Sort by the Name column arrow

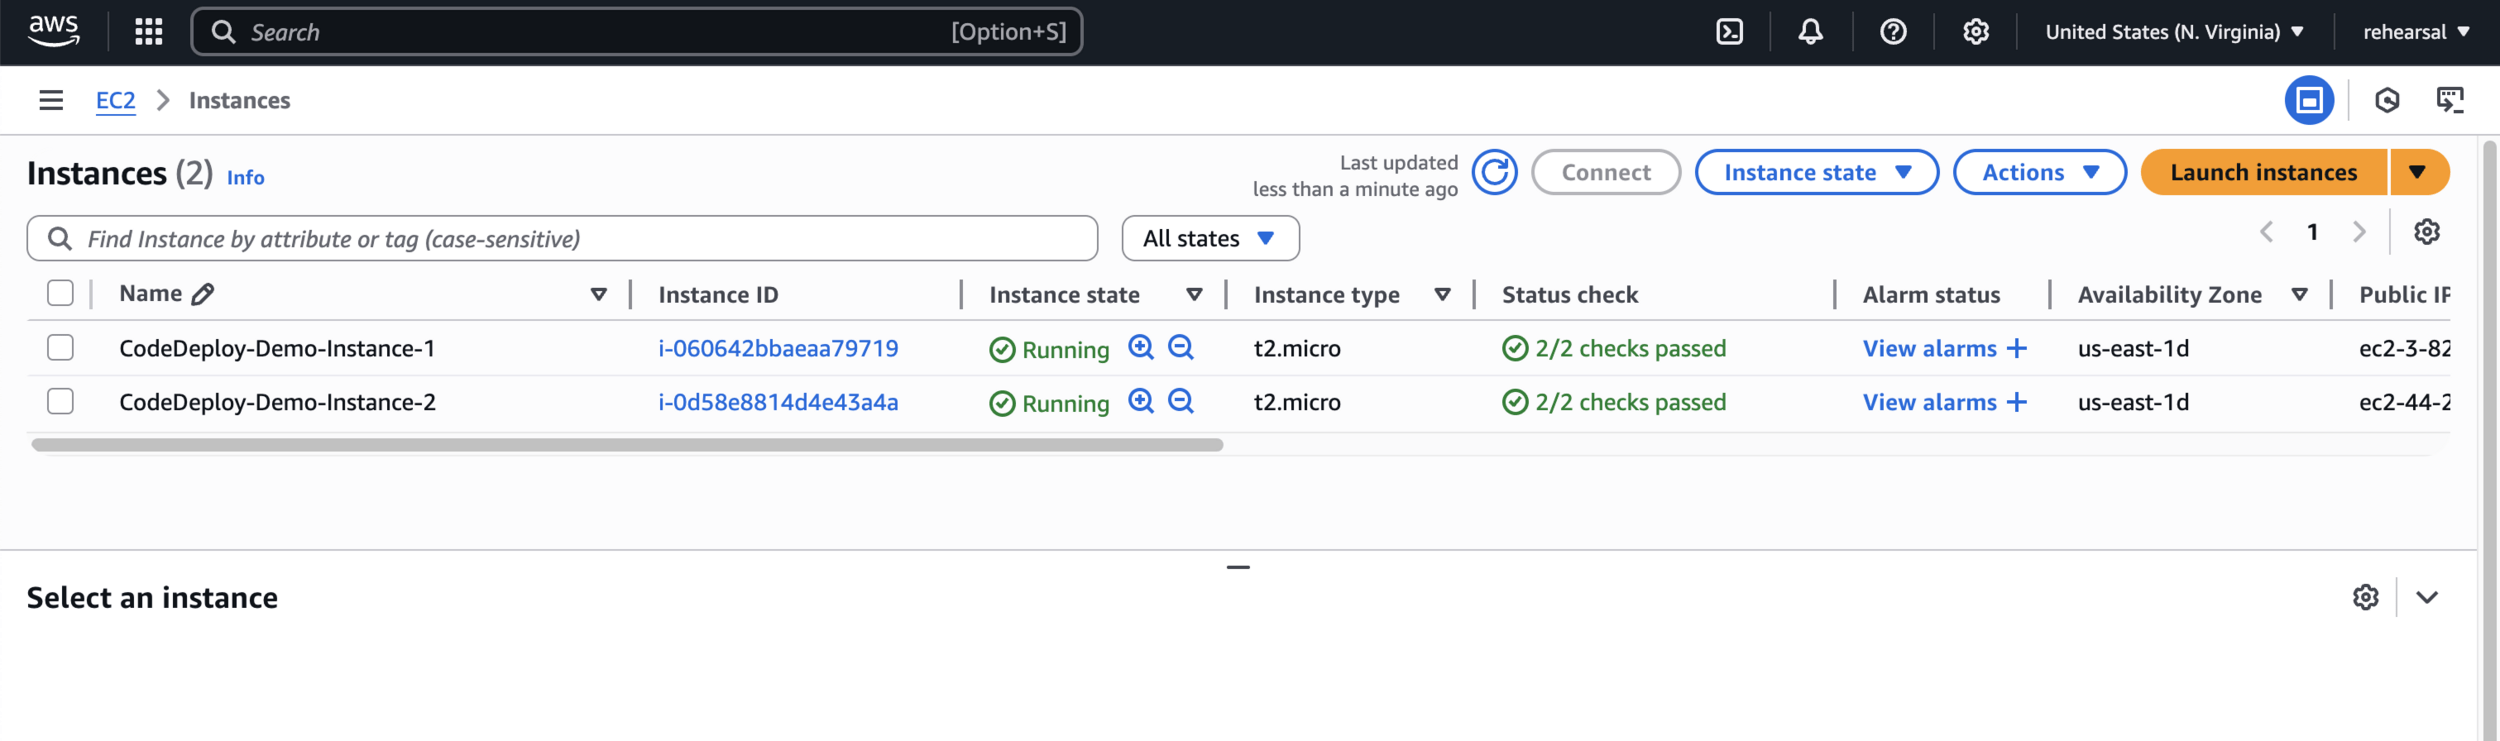click(x=598, y=294)
